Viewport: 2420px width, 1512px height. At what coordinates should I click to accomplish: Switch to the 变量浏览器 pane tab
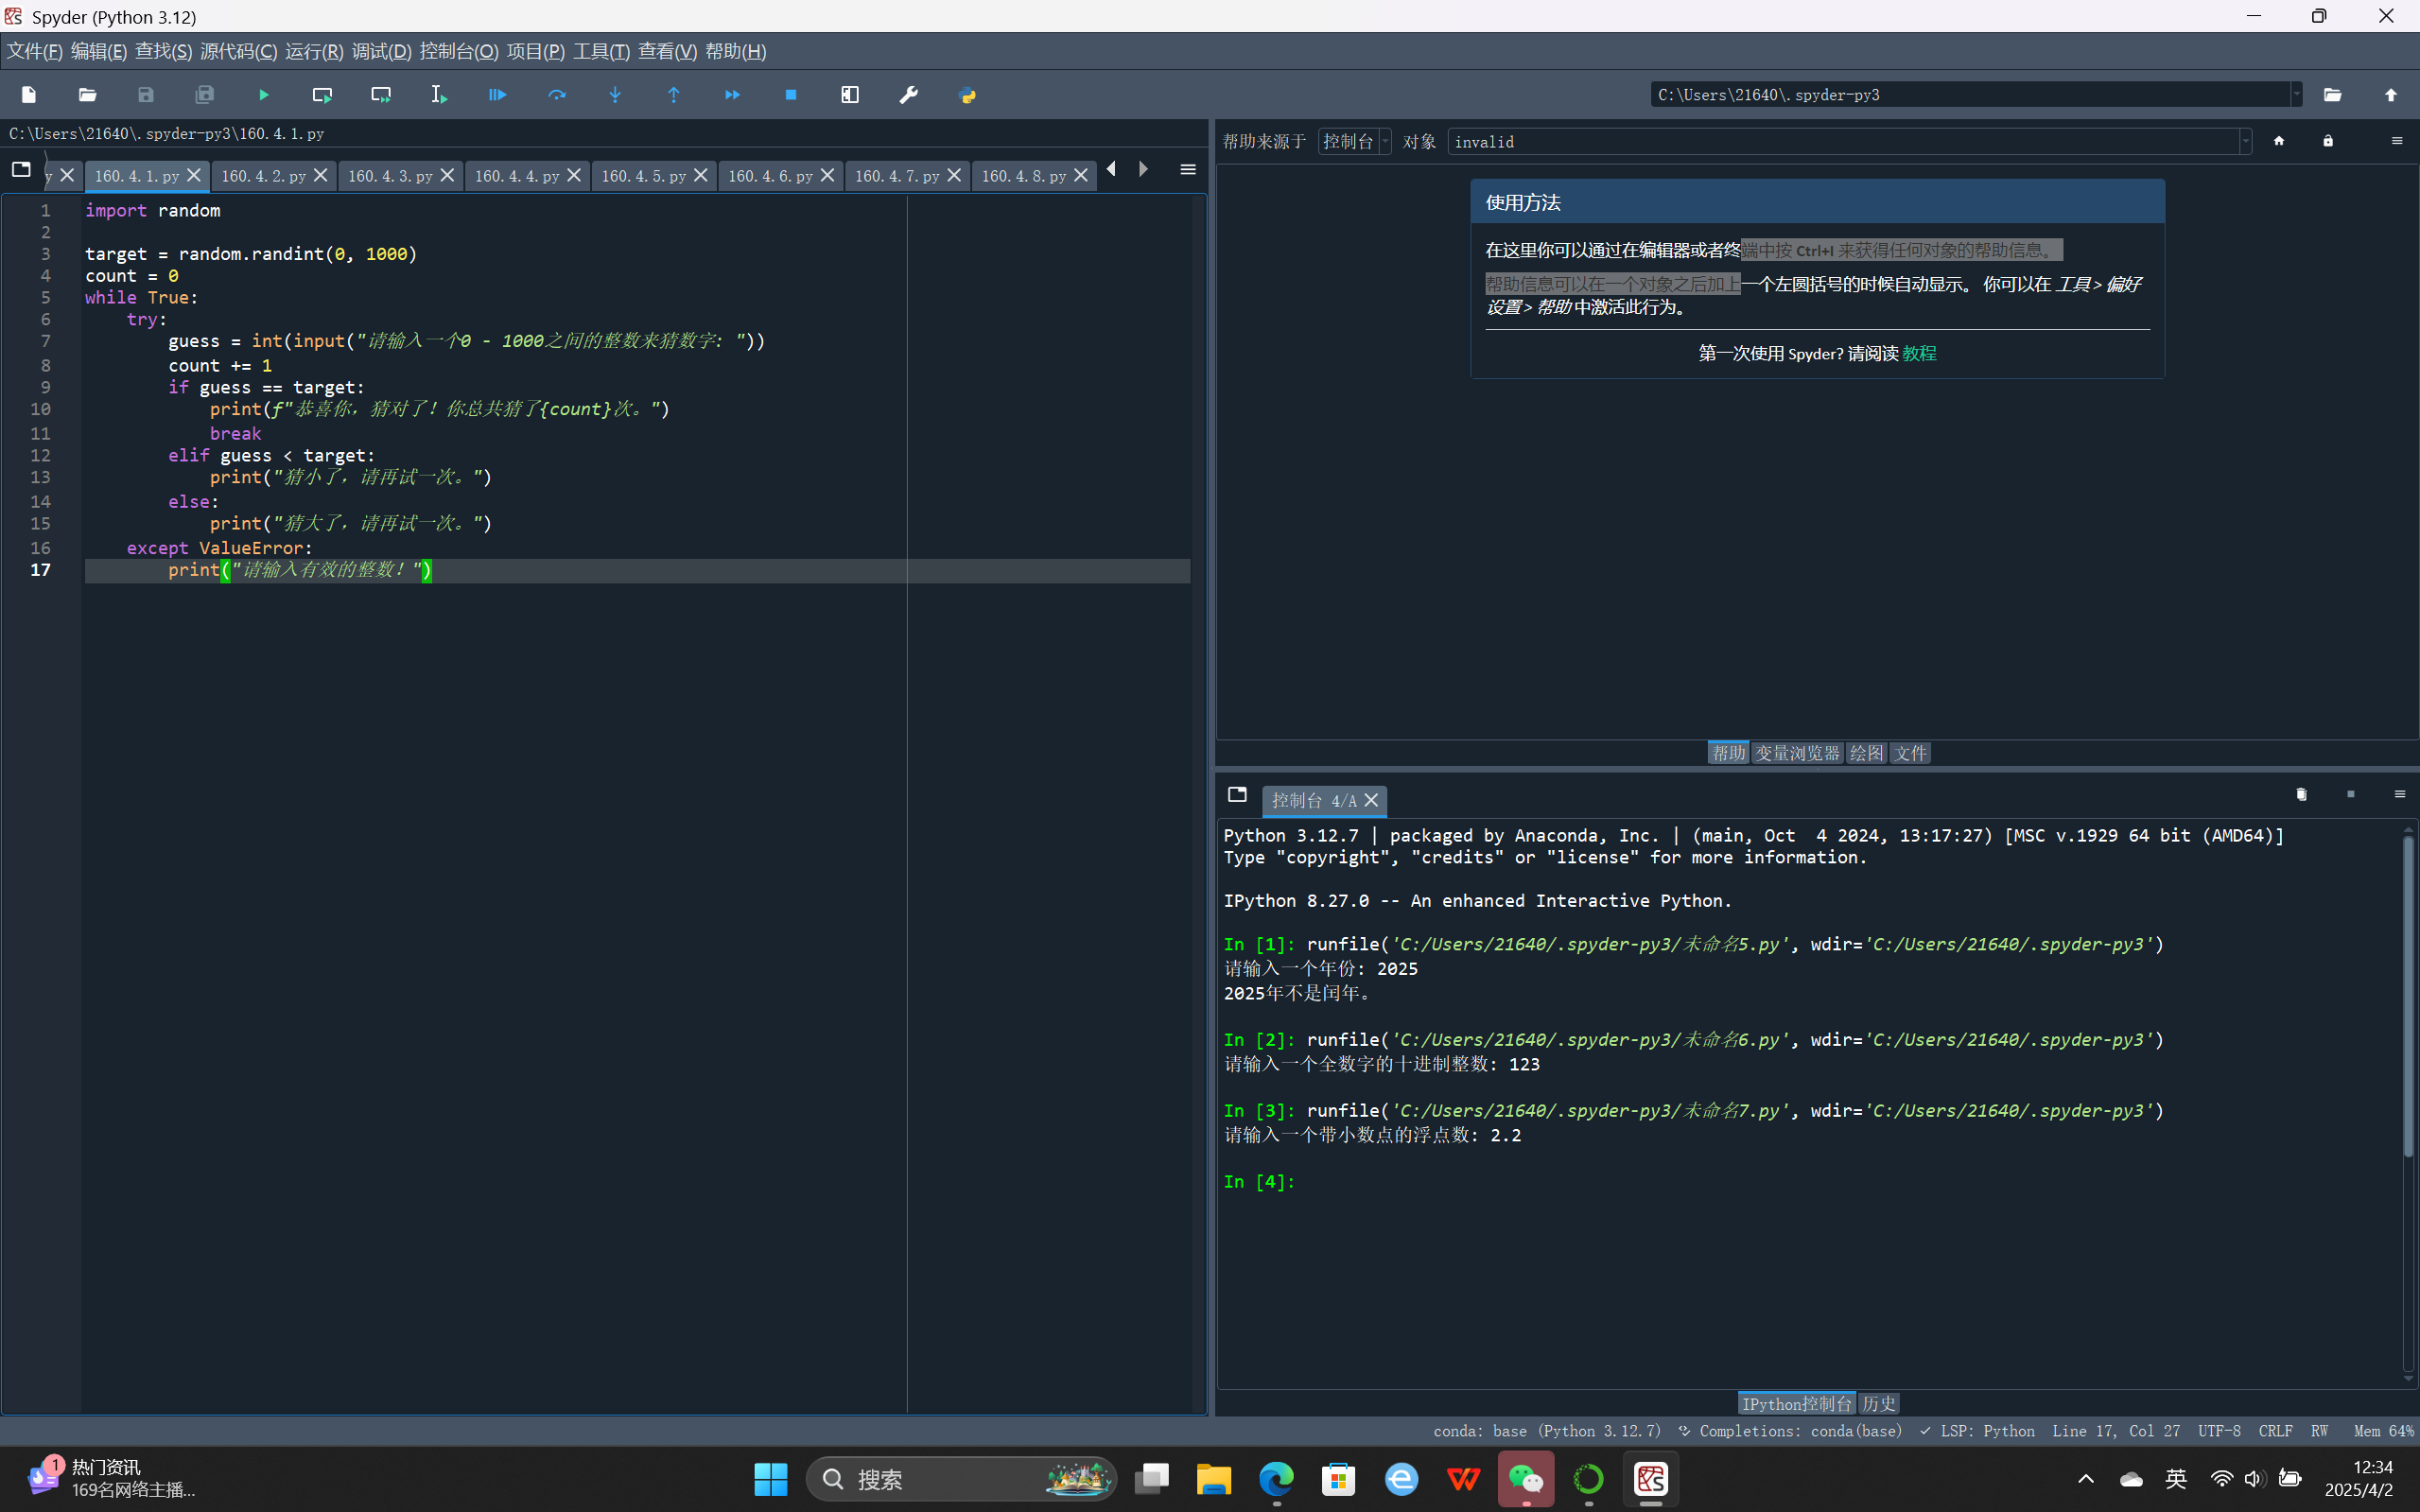[x=1797, y=753]
